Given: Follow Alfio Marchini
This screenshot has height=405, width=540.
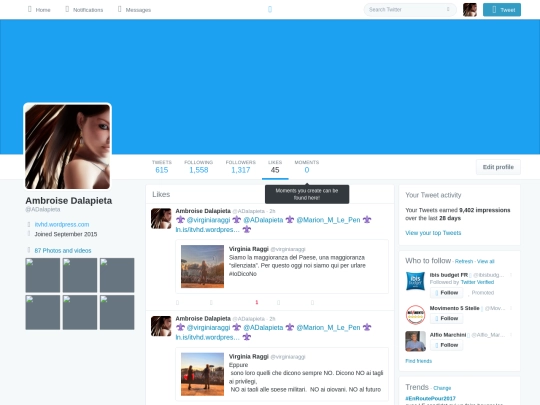Looking at the screenshot, I should coord(446,345).
